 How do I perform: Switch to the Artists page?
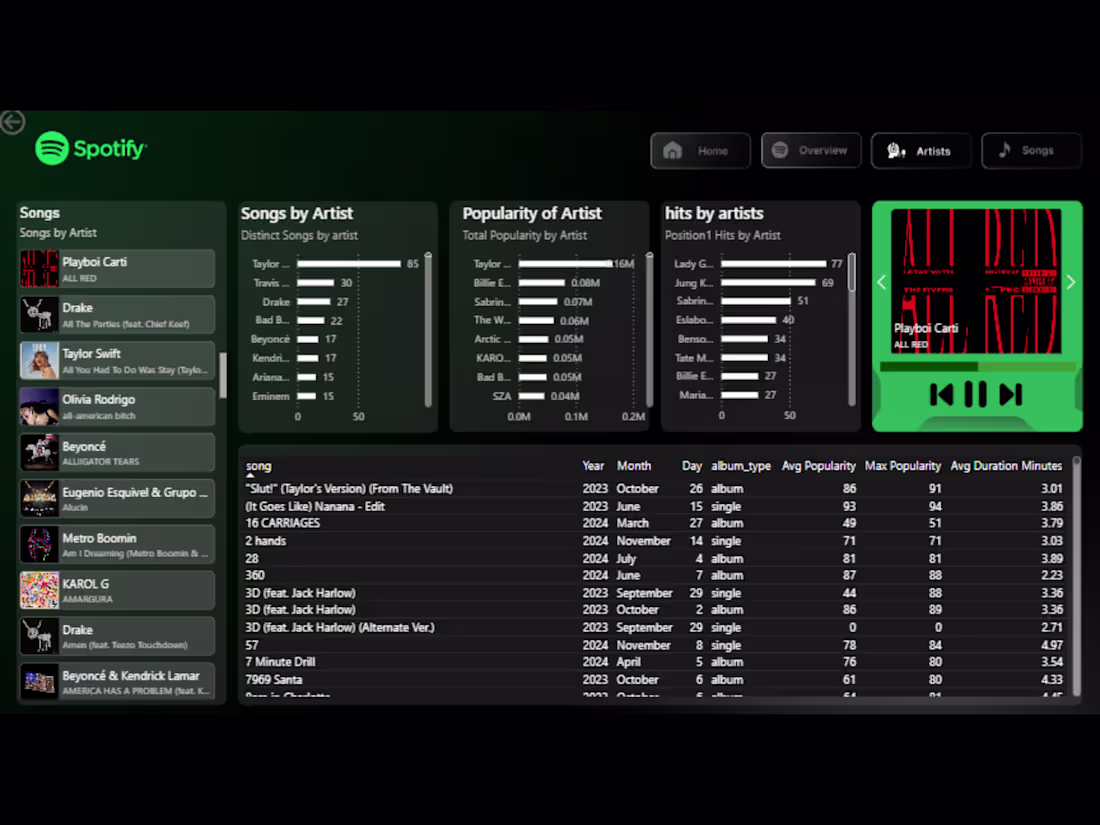921,150
